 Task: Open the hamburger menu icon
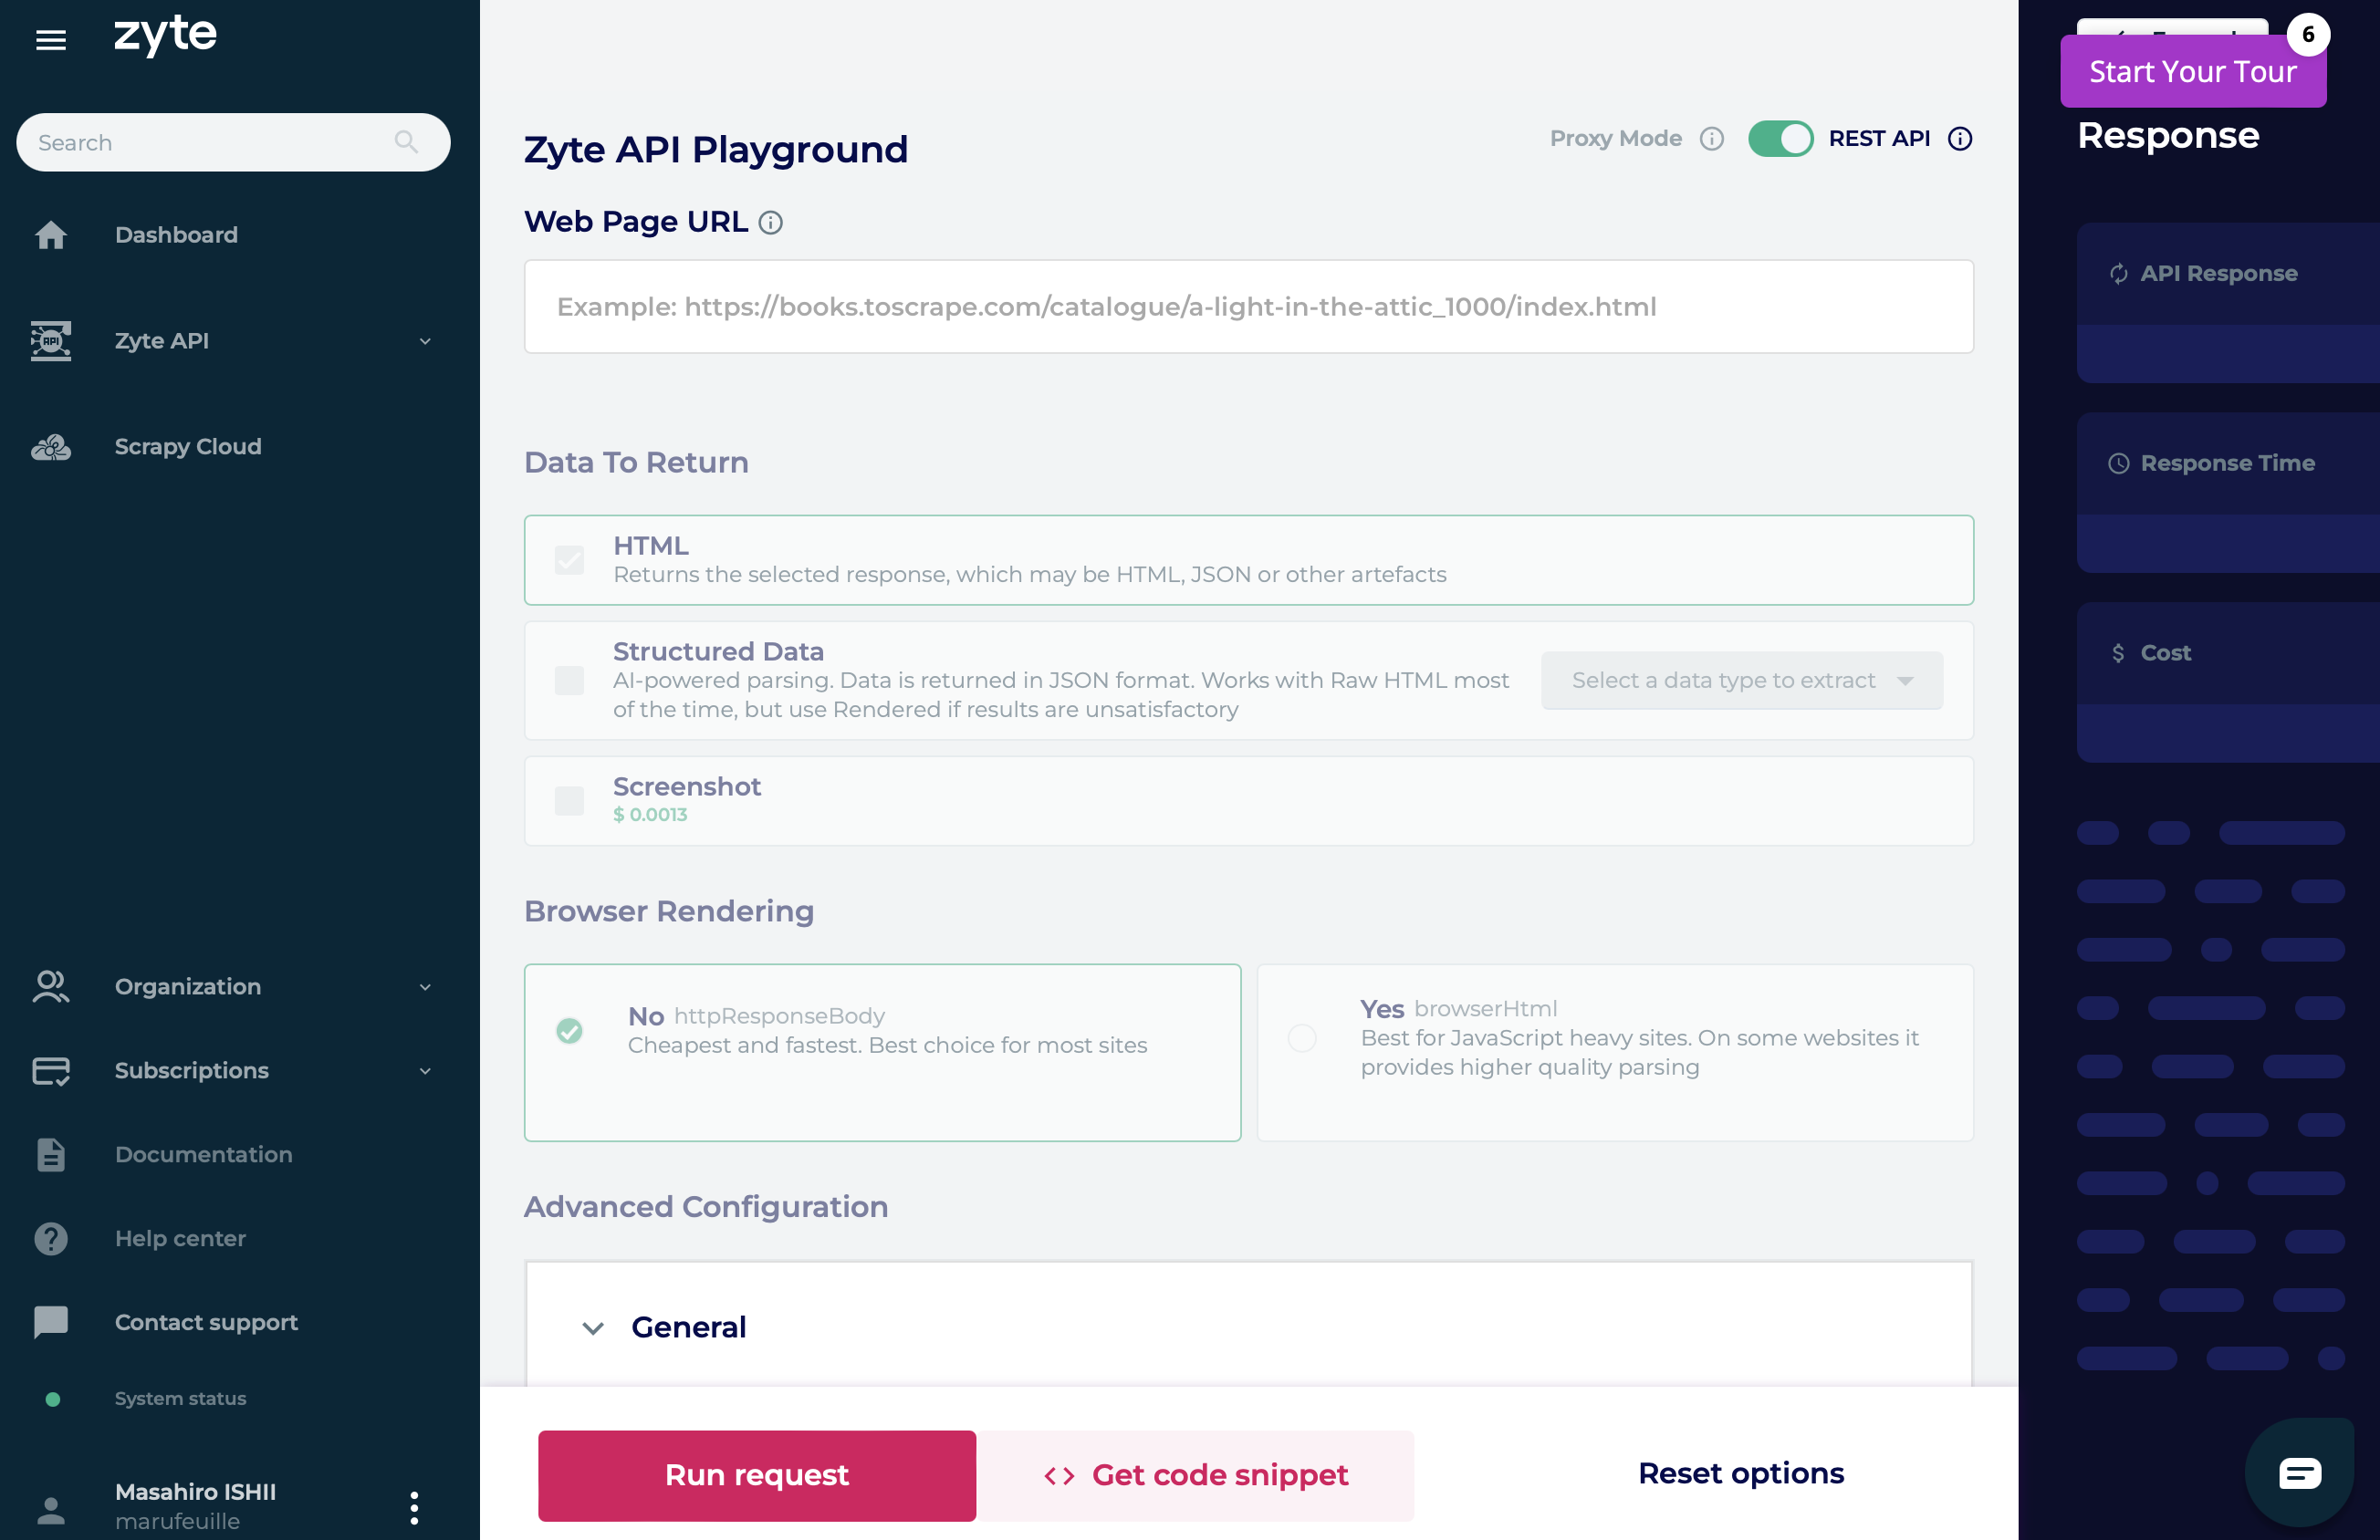coord(51,39)
